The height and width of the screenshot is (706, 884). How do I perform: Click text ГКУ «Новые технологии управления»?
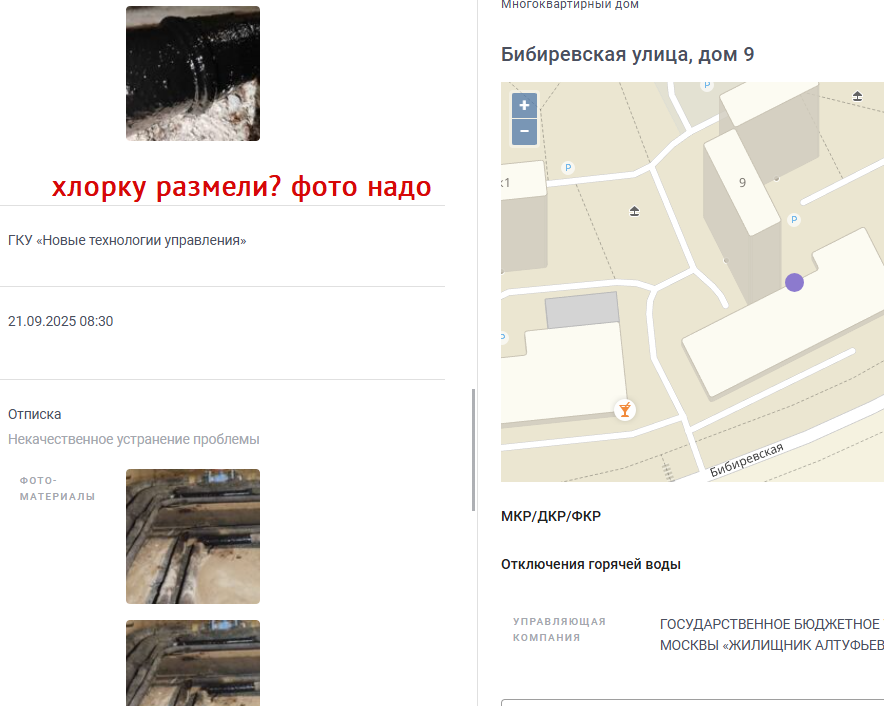pyautogui.click(x=127, y=240)
